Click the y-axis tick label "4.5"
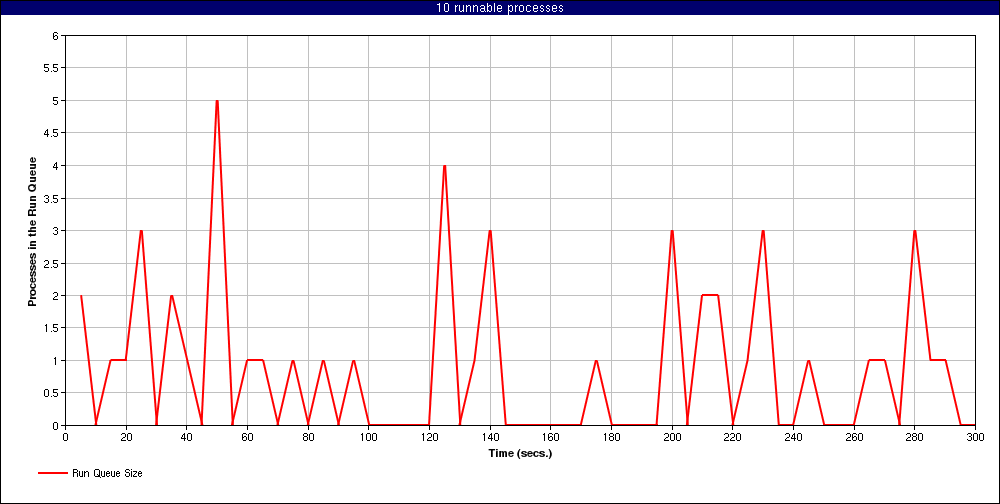This screenshot has width=1000, height=504. coord(52,133)
